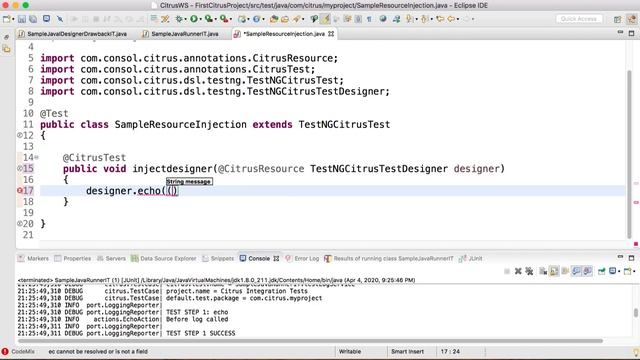Click the green Run button icon

pyautogui.click(x=194, y=19)
